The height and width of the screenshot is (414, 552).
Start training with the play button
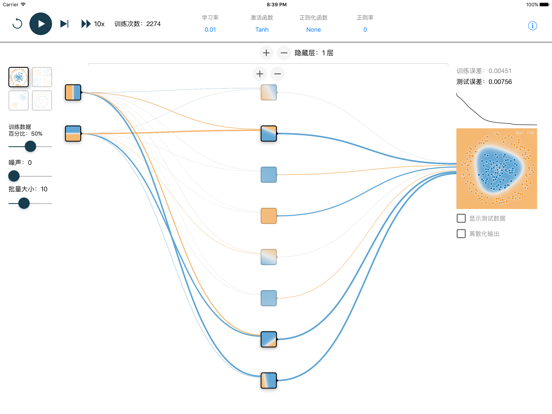40,24
